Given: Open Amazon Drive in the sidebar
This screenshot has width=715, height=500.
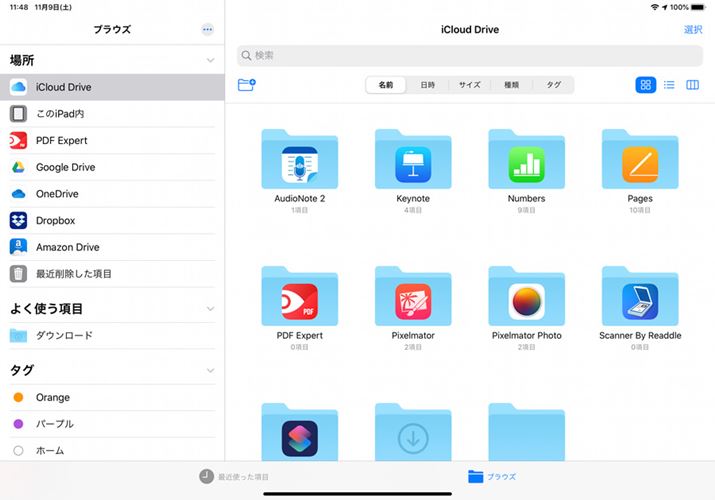Looking at the screenshot, I should pos(67,247).
